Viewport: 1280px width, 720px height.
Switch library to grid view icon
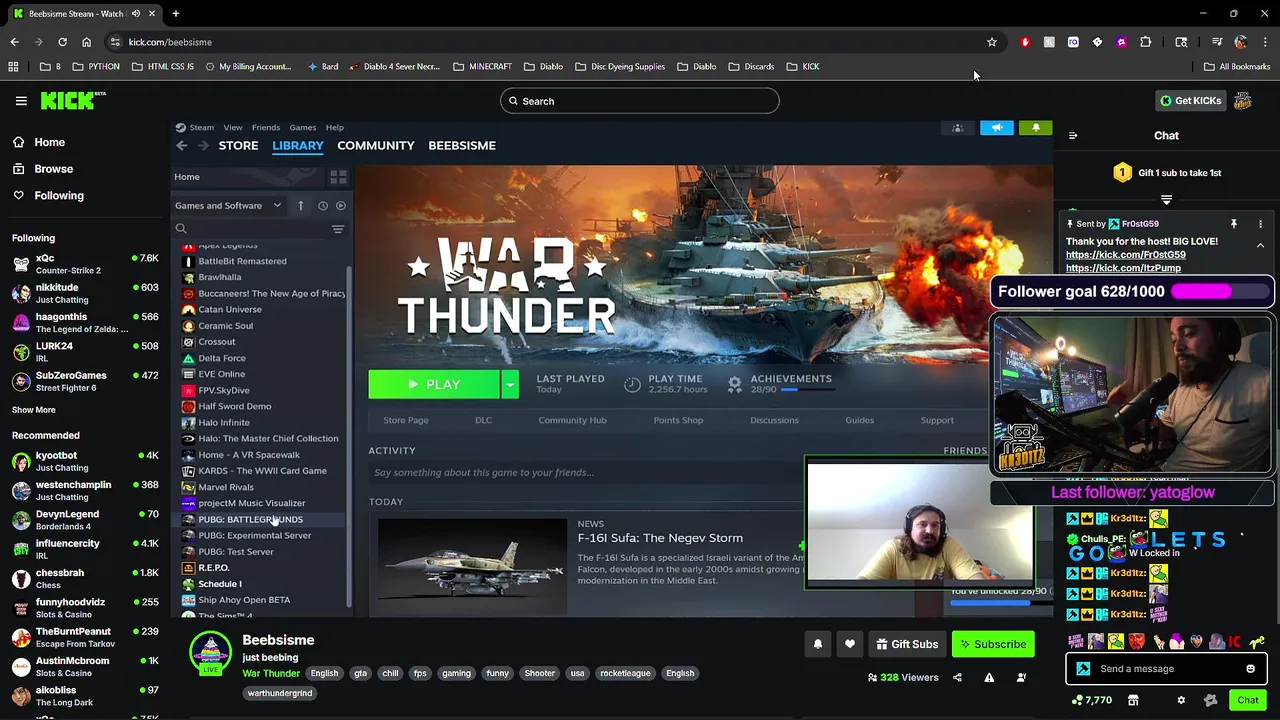(338, 177)
